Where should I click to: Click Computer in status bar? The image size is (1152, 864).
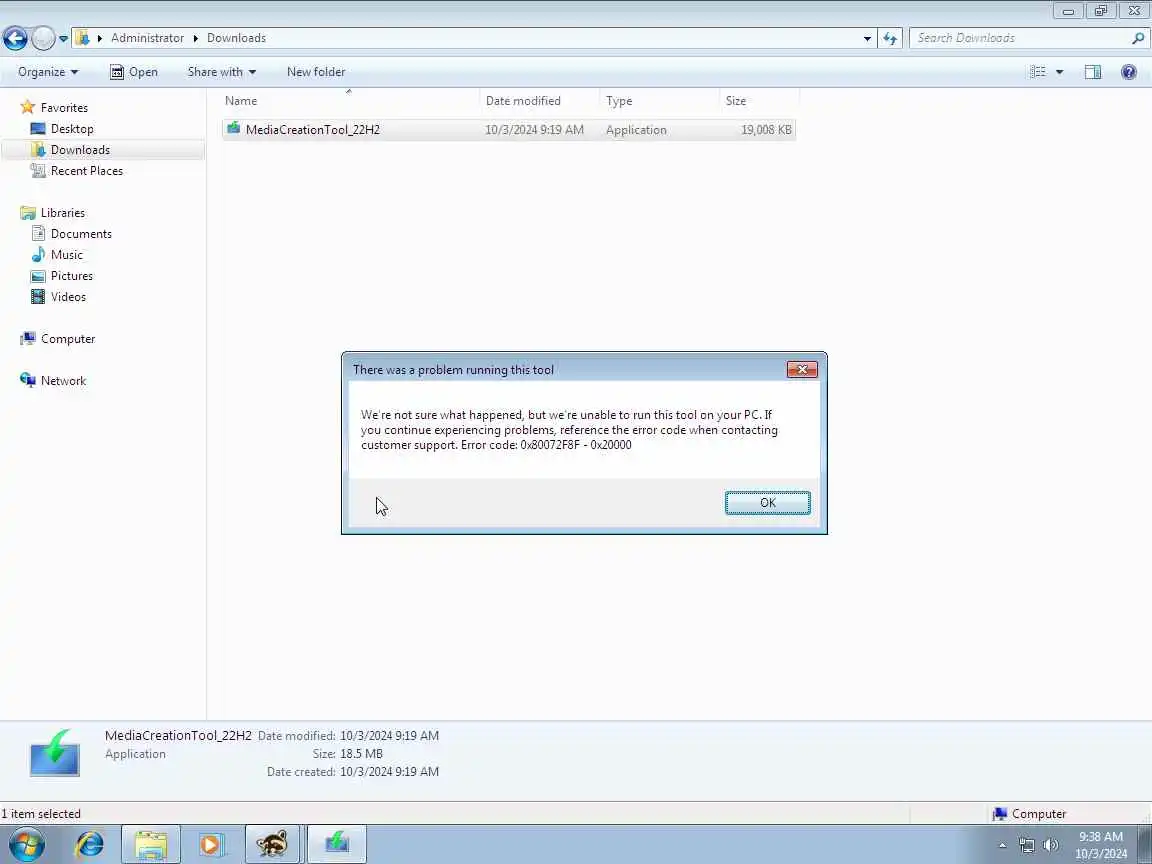(x=1029, y=814)
